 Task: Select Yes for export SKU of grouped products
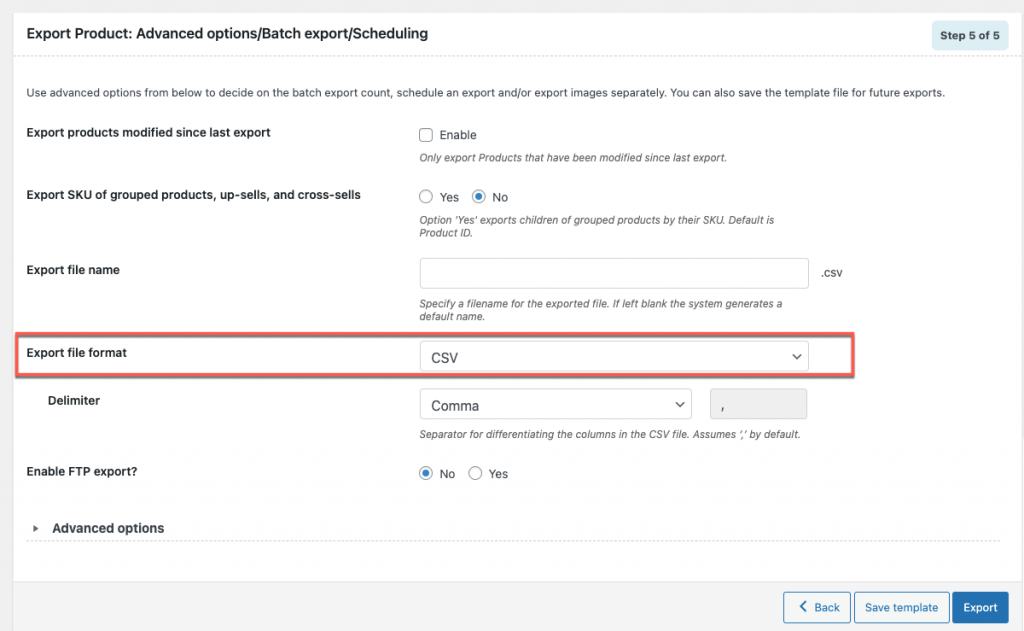coord(426,197)
